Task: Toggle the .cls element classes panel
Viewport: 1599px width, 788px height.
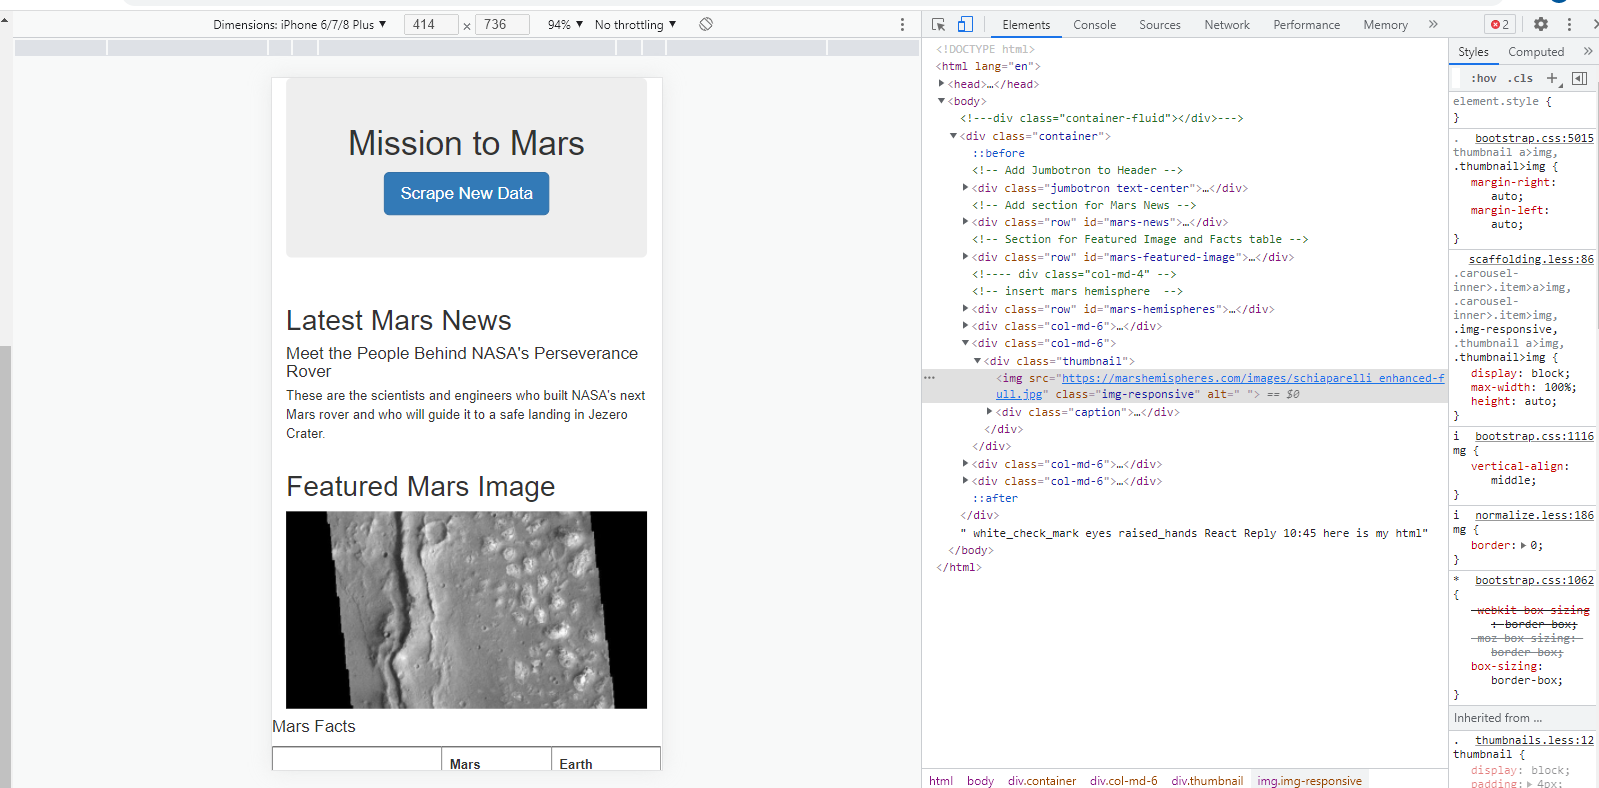Action: pos(1520,78)
